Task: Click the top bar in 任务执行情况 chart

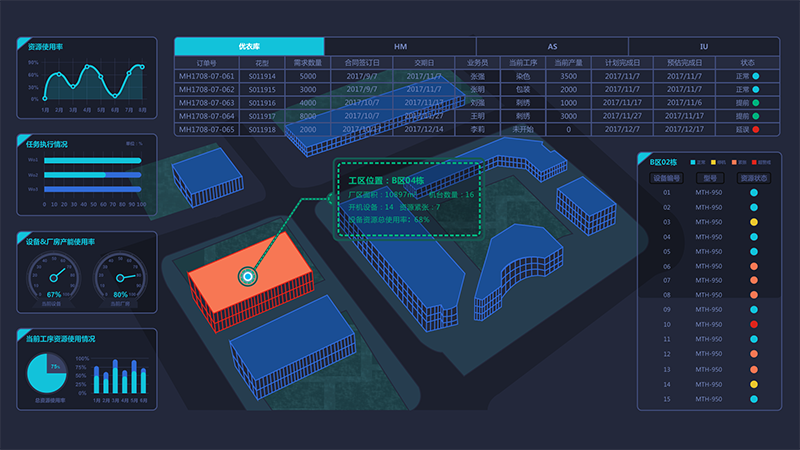Action: (93, 160)
